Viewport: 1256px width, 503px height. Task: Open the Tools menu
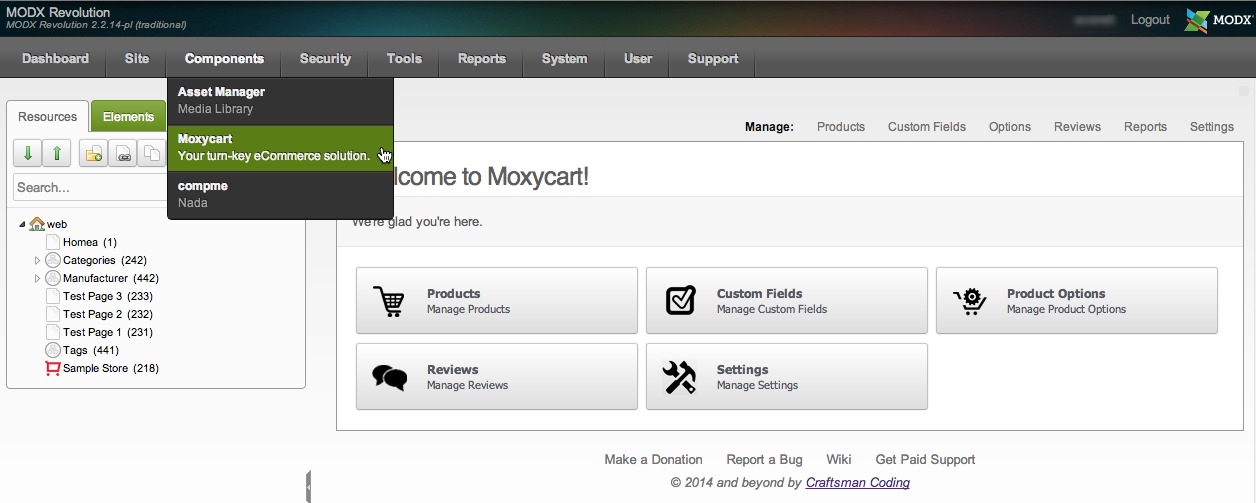(x=404, y=59)
